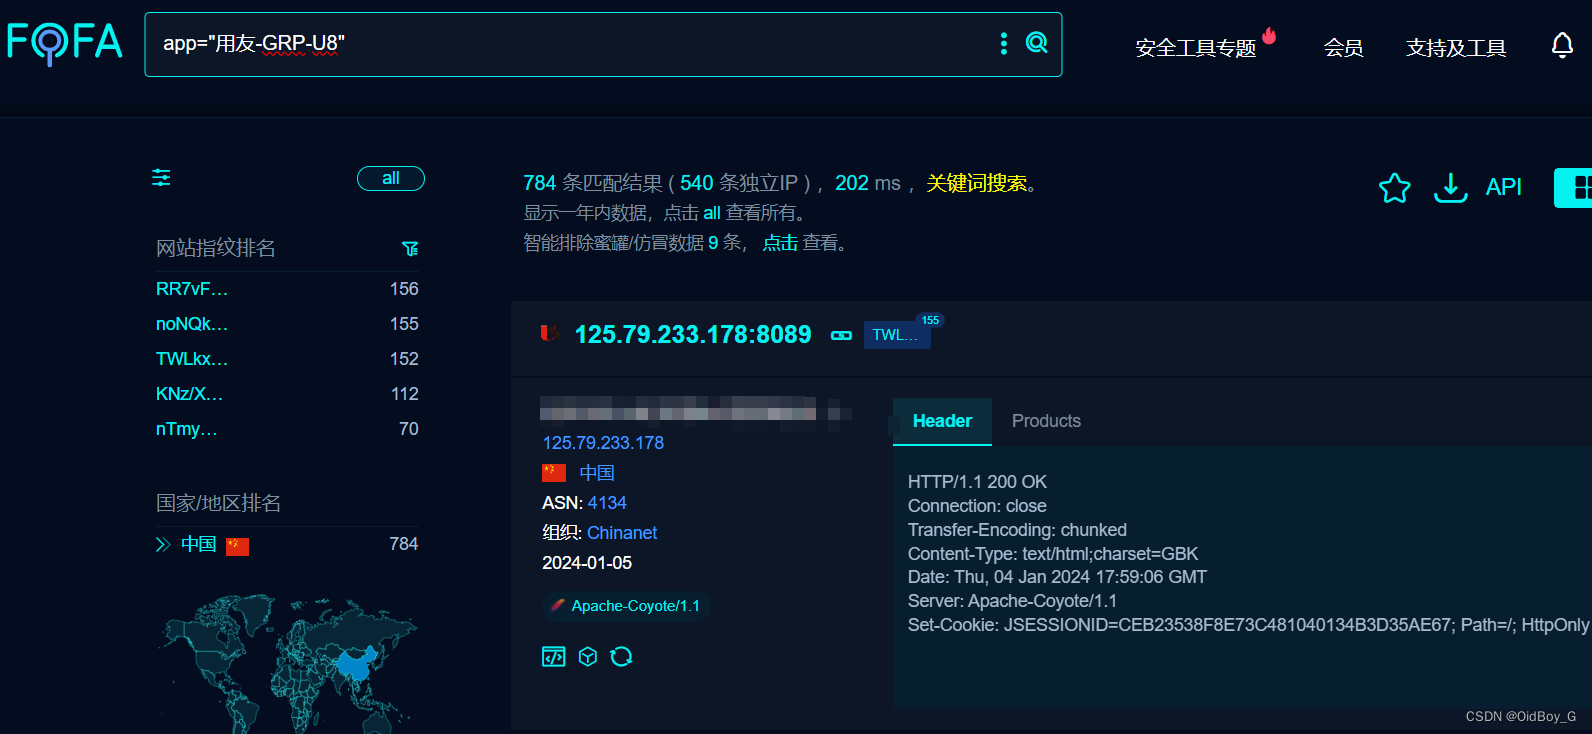Click ASN 4134 link
This screenshot has width=1592, height=734.
click(607, 503)
